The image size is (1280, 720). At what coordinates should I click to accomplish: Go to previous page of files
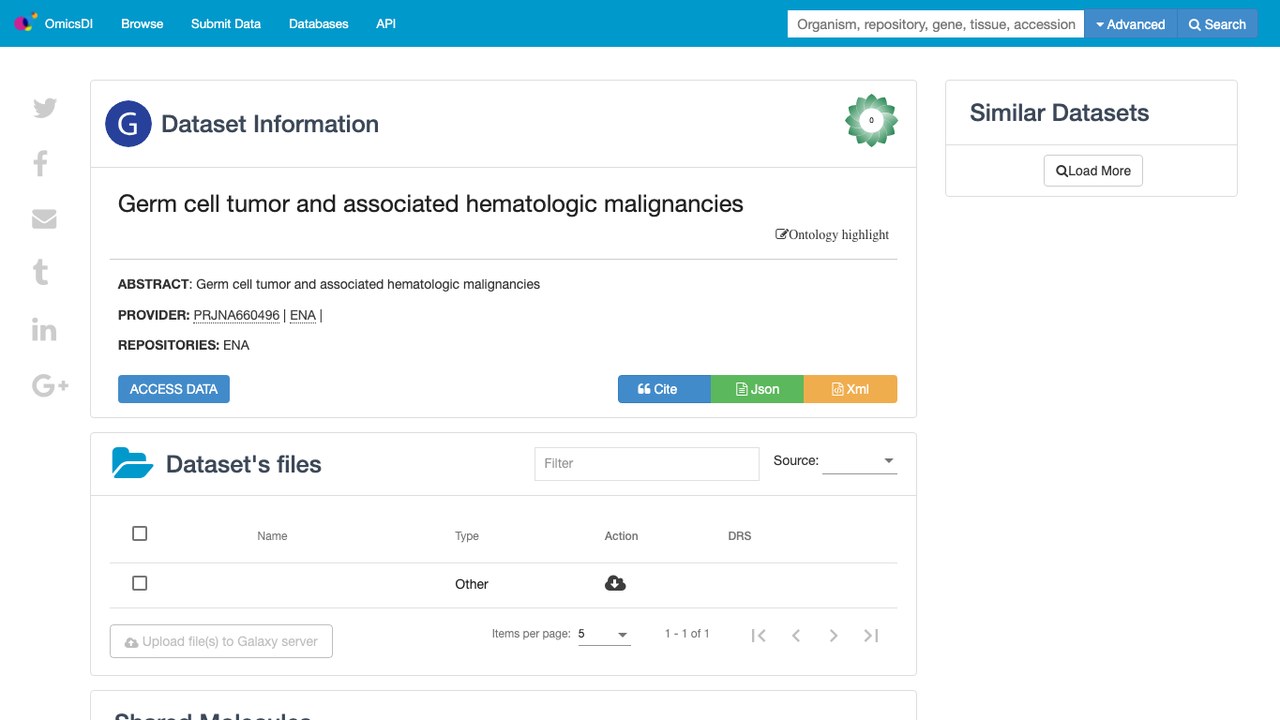coord(796,635)
